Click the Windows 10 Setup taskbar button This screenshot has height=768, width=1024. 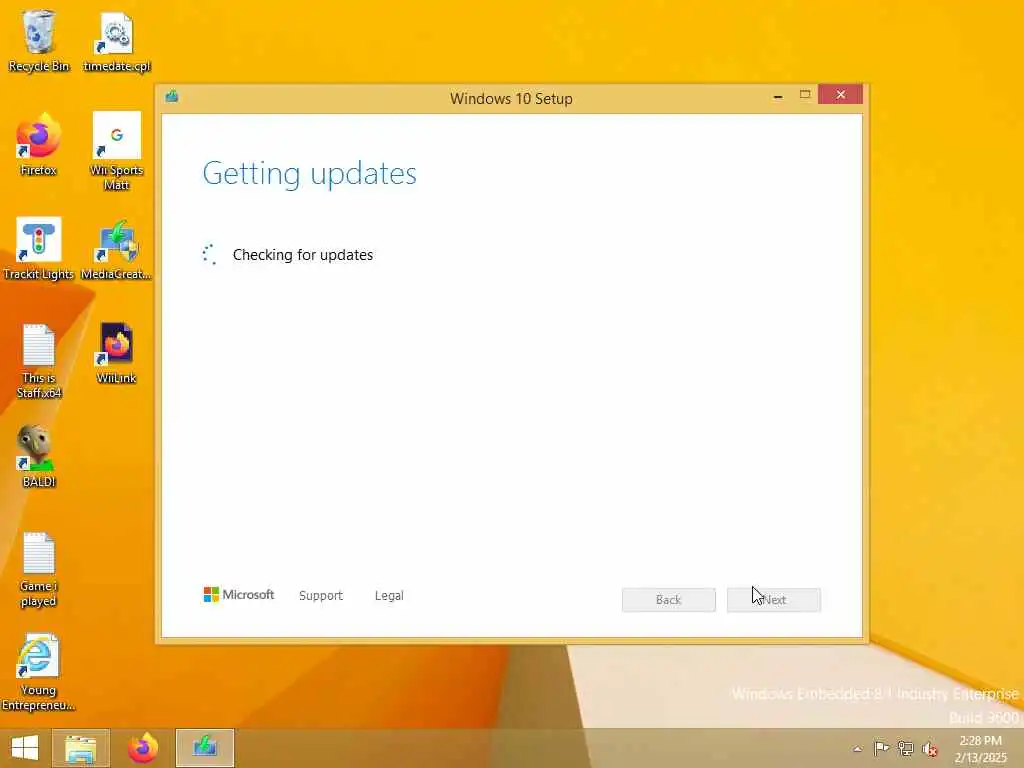[204, 748]
